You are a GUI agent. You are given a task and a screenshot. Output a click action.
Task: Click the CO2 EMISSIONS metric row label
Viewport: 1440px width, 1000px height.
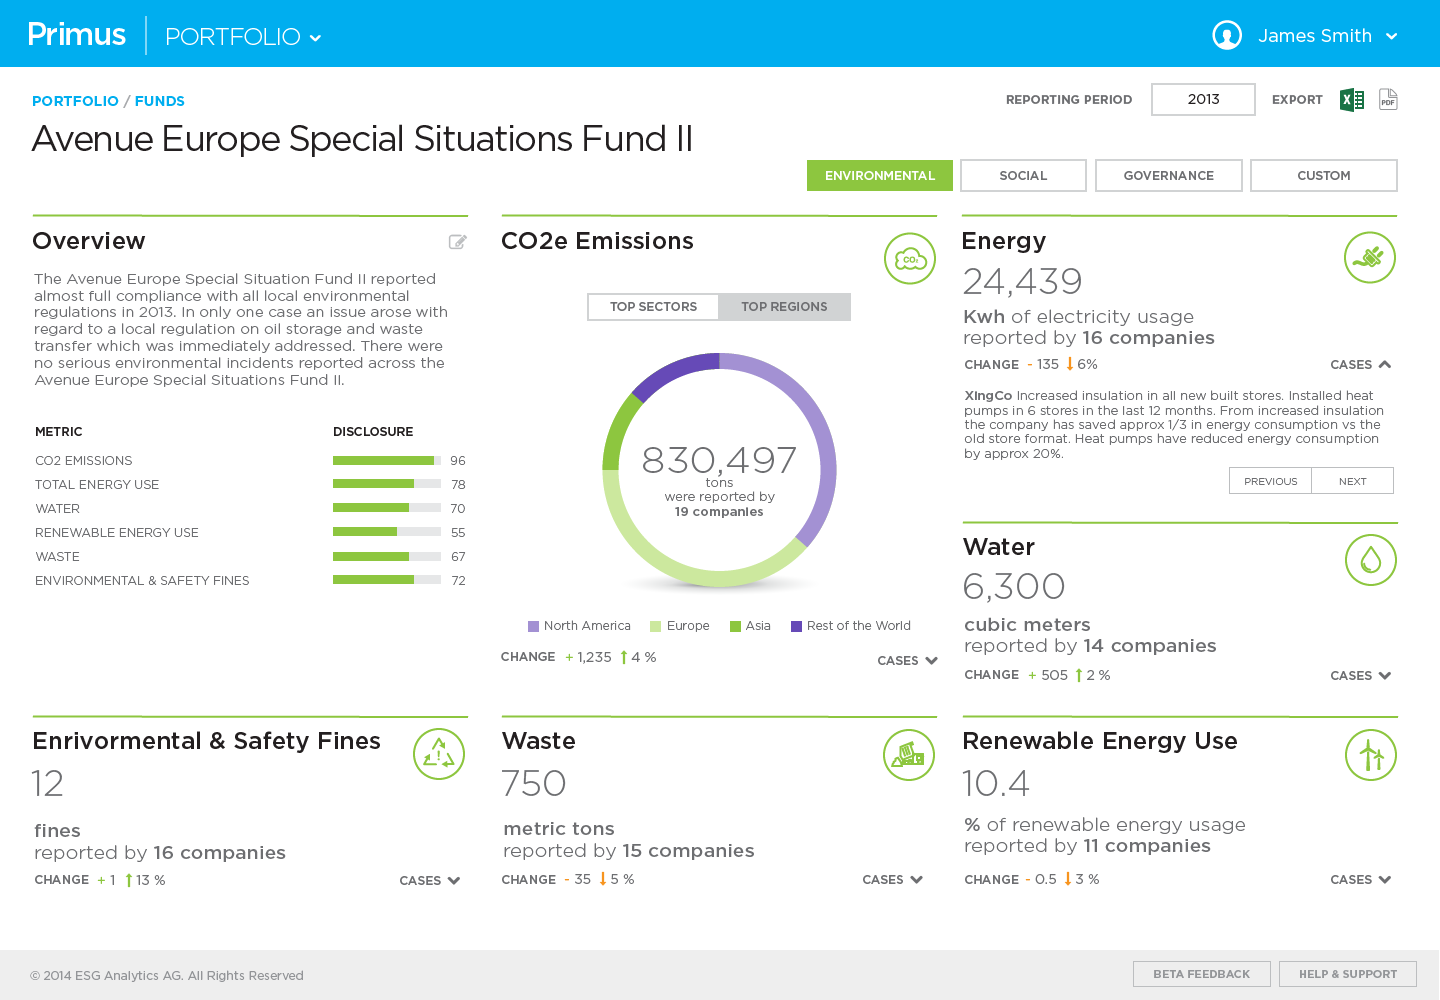tap(84, 461)
